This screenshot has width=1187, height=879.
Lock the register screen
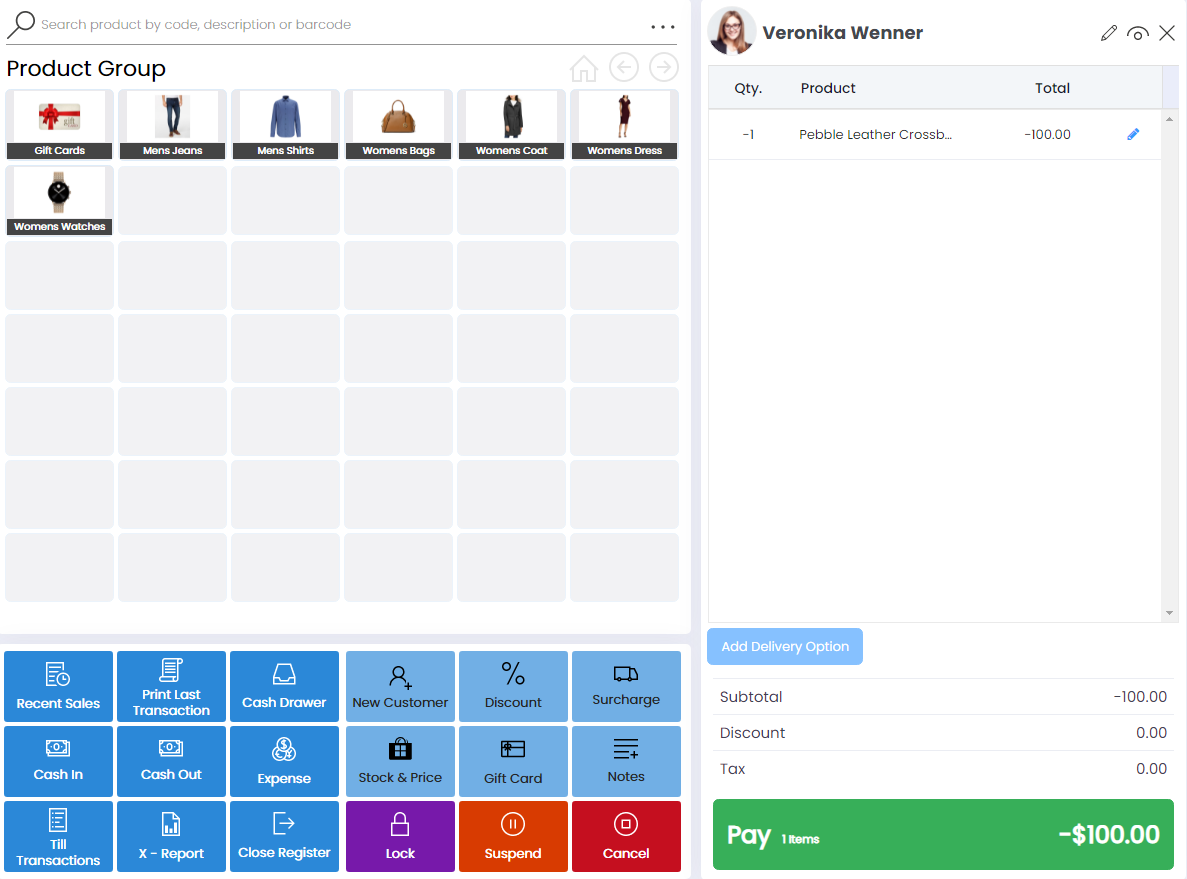(x=400, y=836)
